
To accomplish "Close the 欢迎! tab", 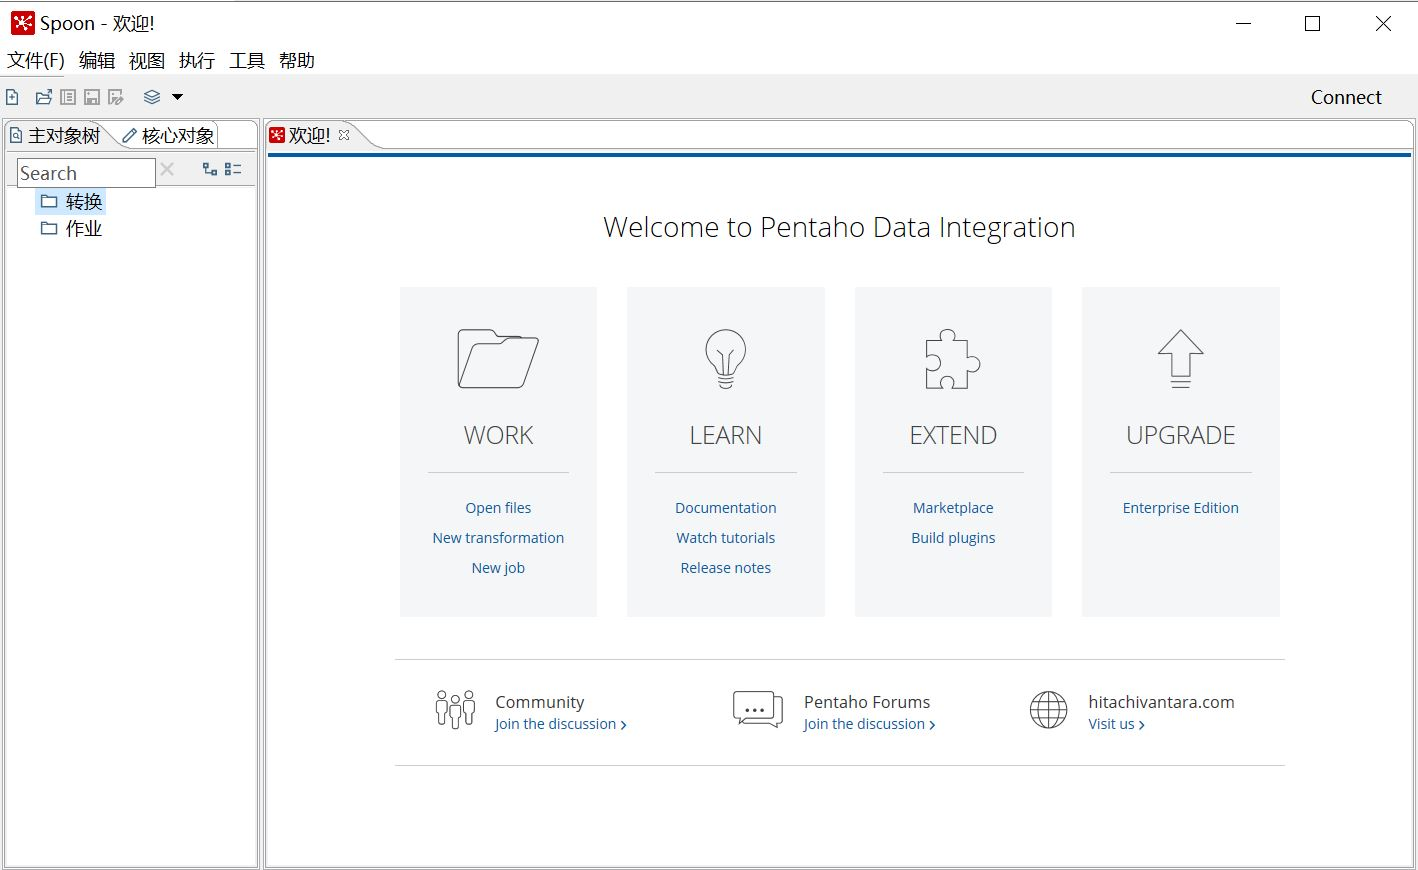I will click(x=344, y=135).
